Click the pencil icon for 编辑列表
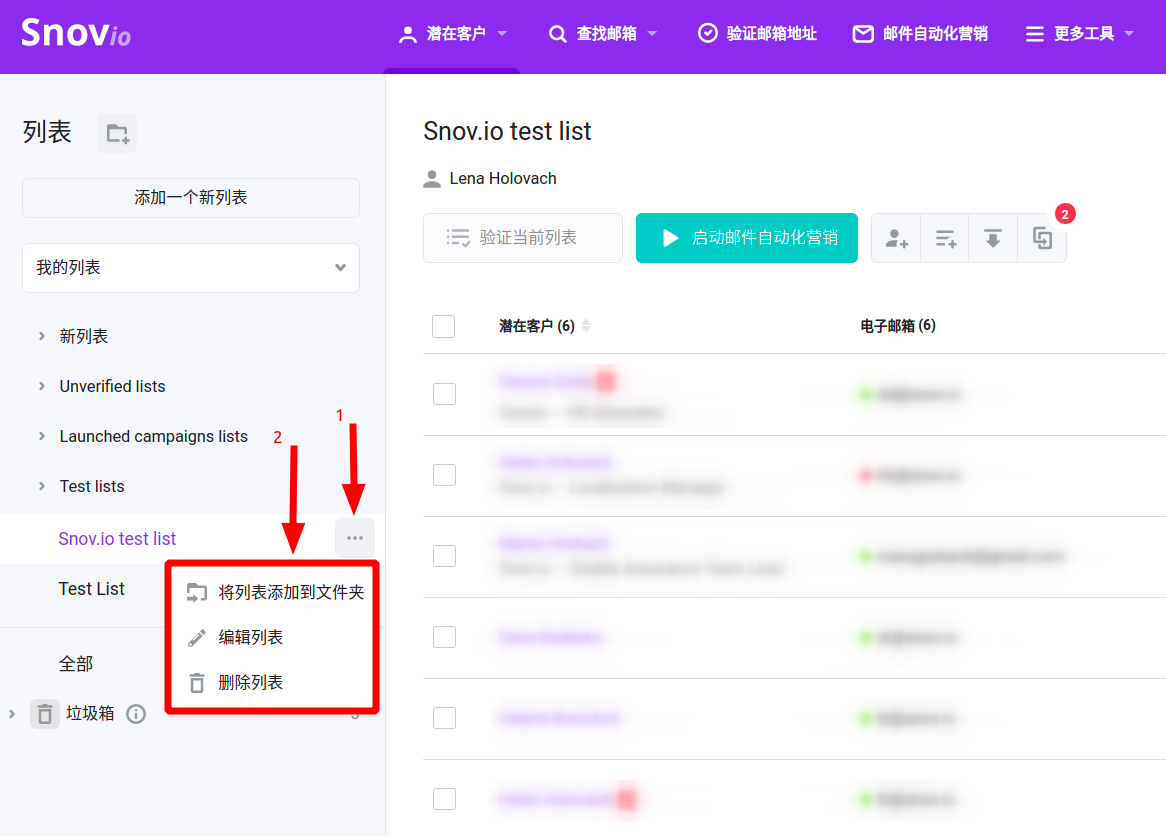This screenshot has width=1166, height=836. pyautogui.click(x=196, y=638)
